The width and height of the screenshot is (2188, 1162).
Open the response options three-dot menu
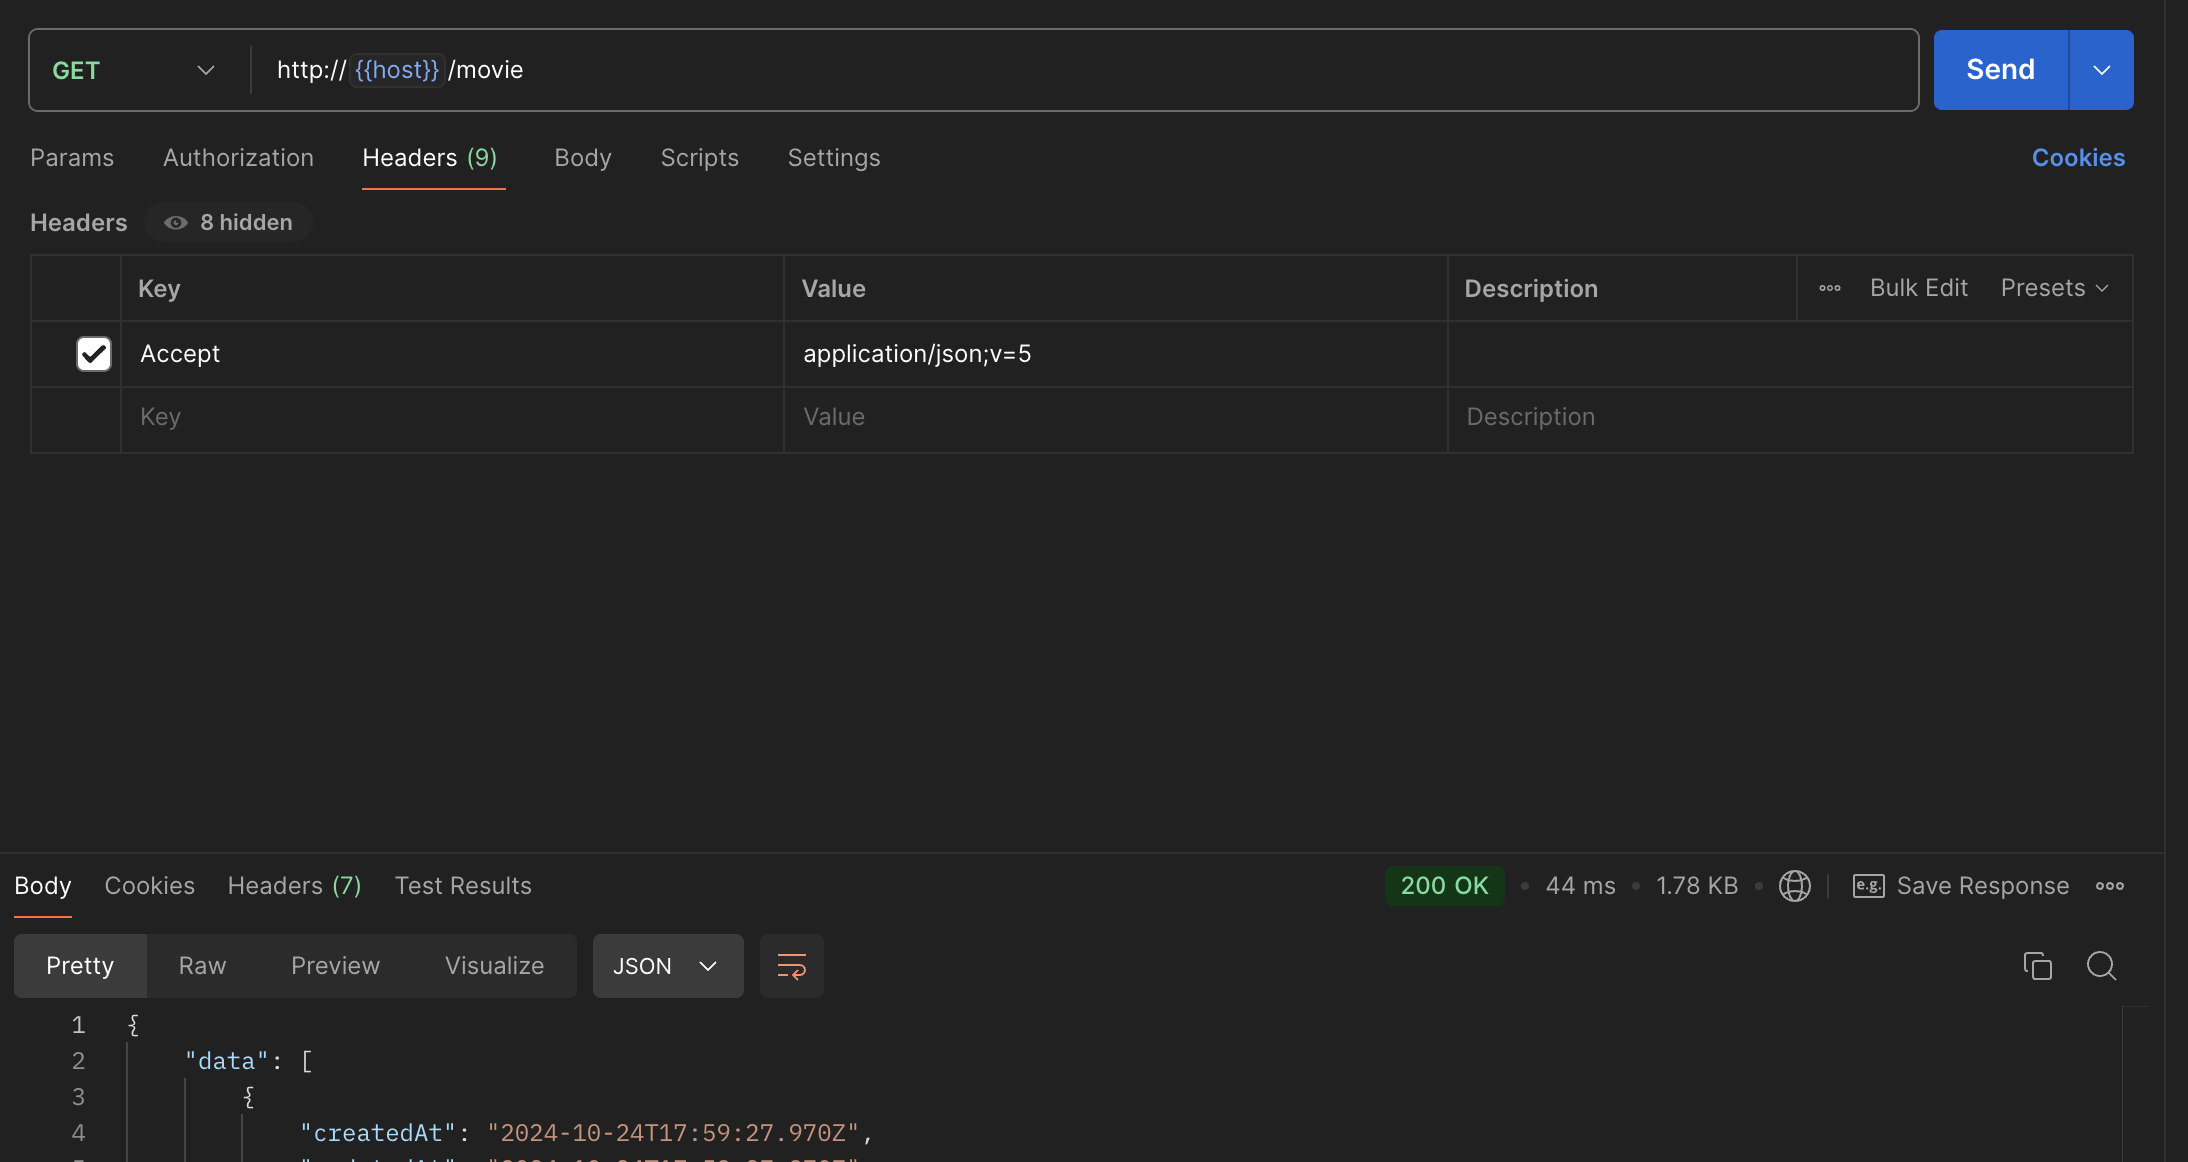click(2110, 886)
